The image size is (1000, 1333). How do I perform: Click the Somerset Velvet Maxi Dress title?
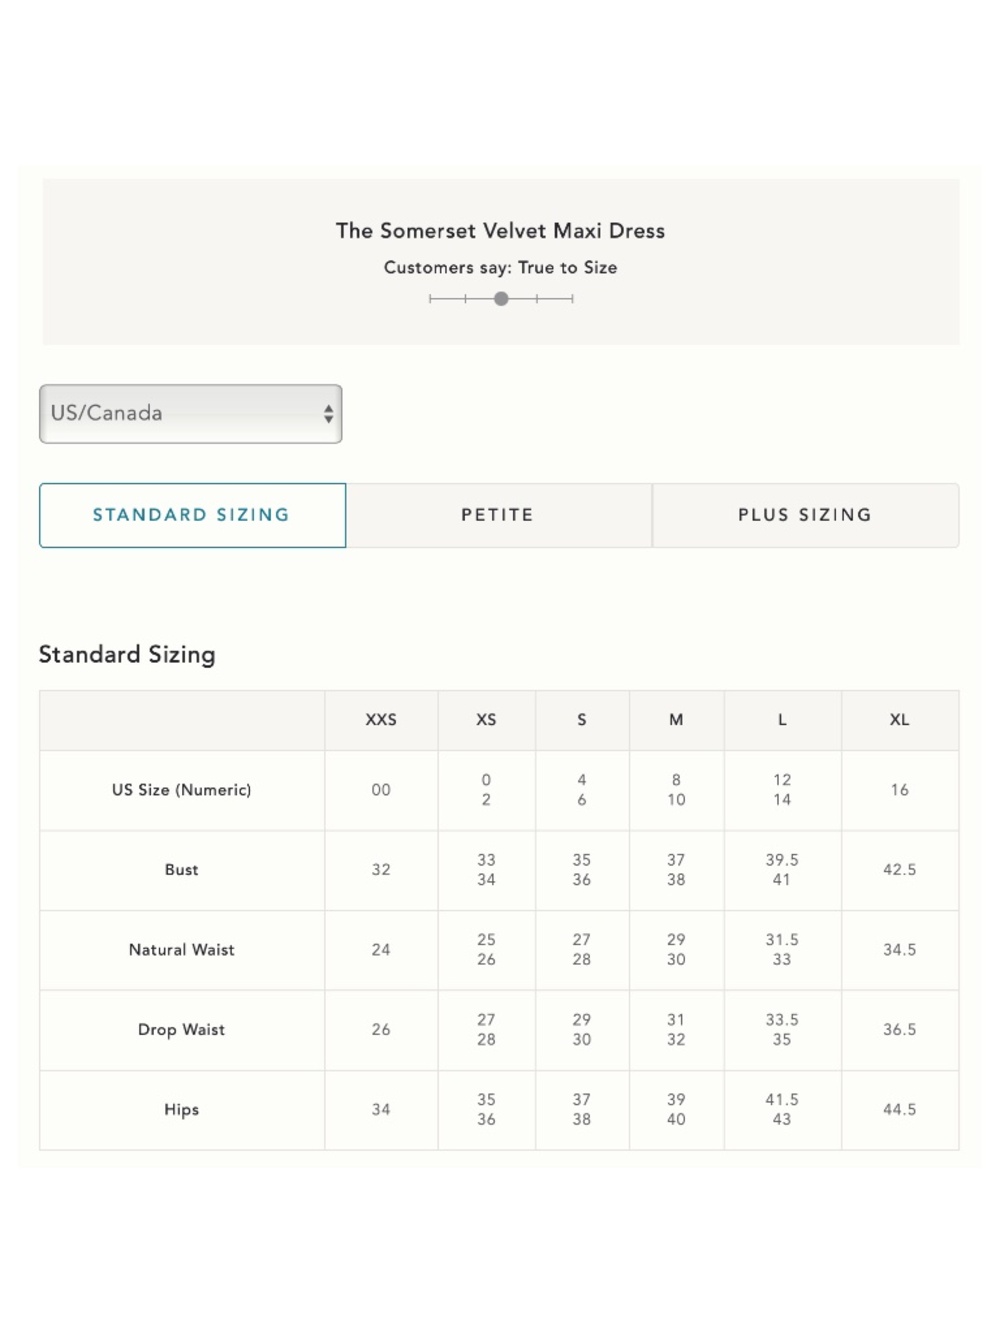point(500,231)
